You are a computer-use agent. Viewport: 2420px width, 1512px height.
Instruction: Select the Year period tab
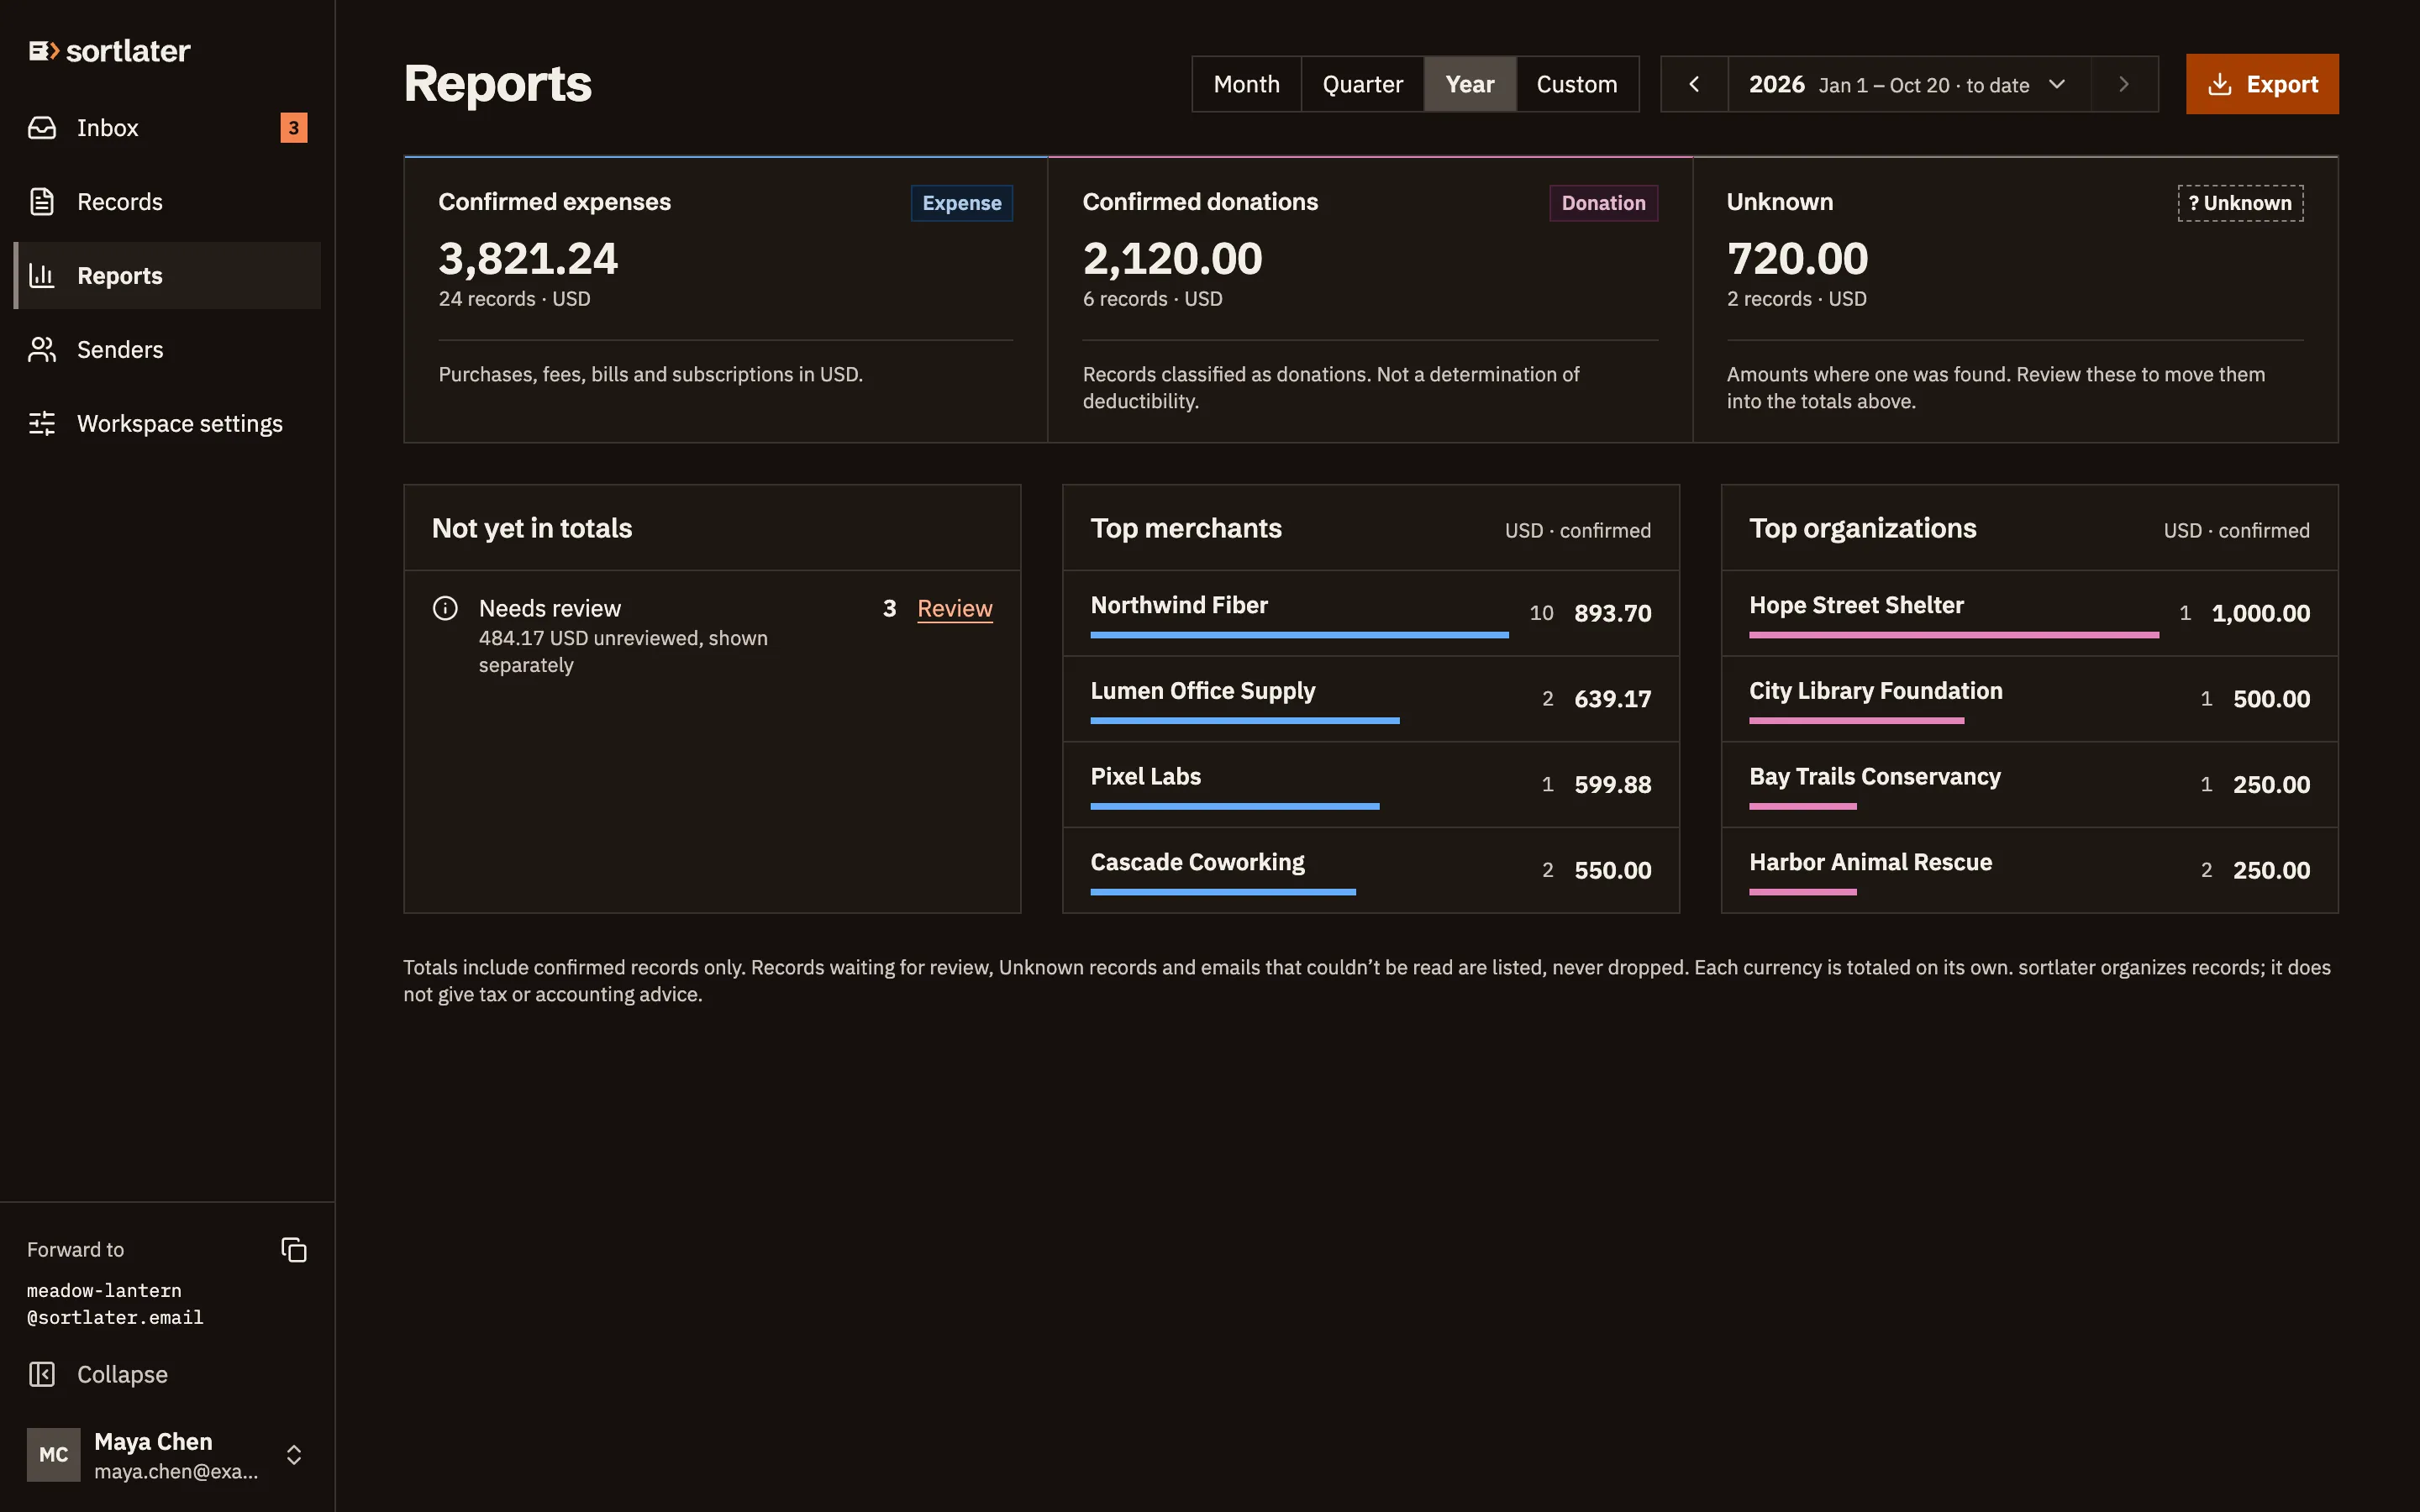click(x=1469, y=84)
